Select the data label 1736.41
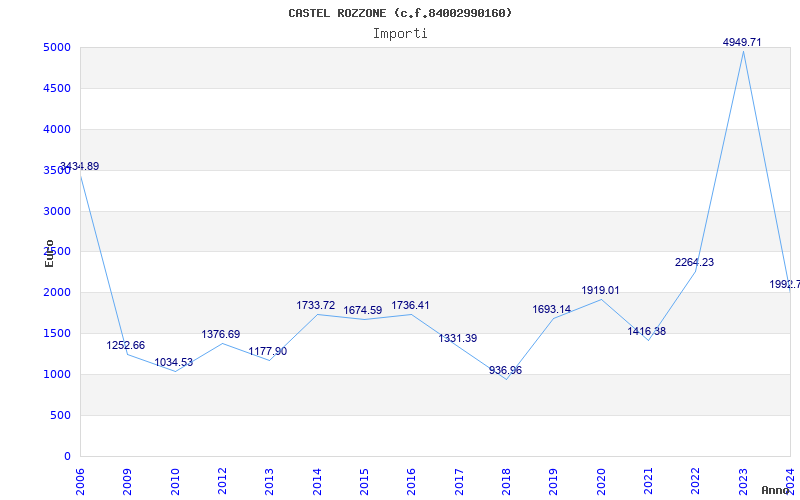The width and height of the screenshot is (800, 500). pyautogui.click(x=410, y=306)
